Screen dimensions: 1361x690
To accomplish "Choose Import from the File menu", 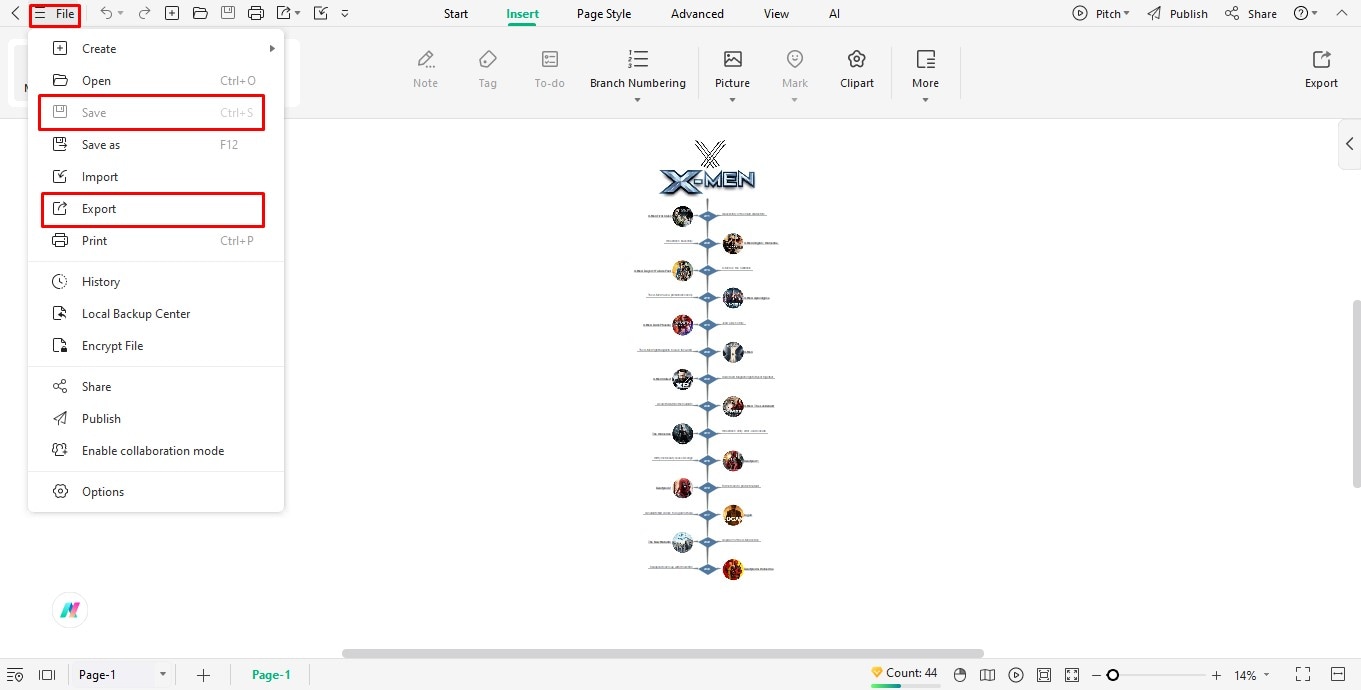I will (156, 176).
